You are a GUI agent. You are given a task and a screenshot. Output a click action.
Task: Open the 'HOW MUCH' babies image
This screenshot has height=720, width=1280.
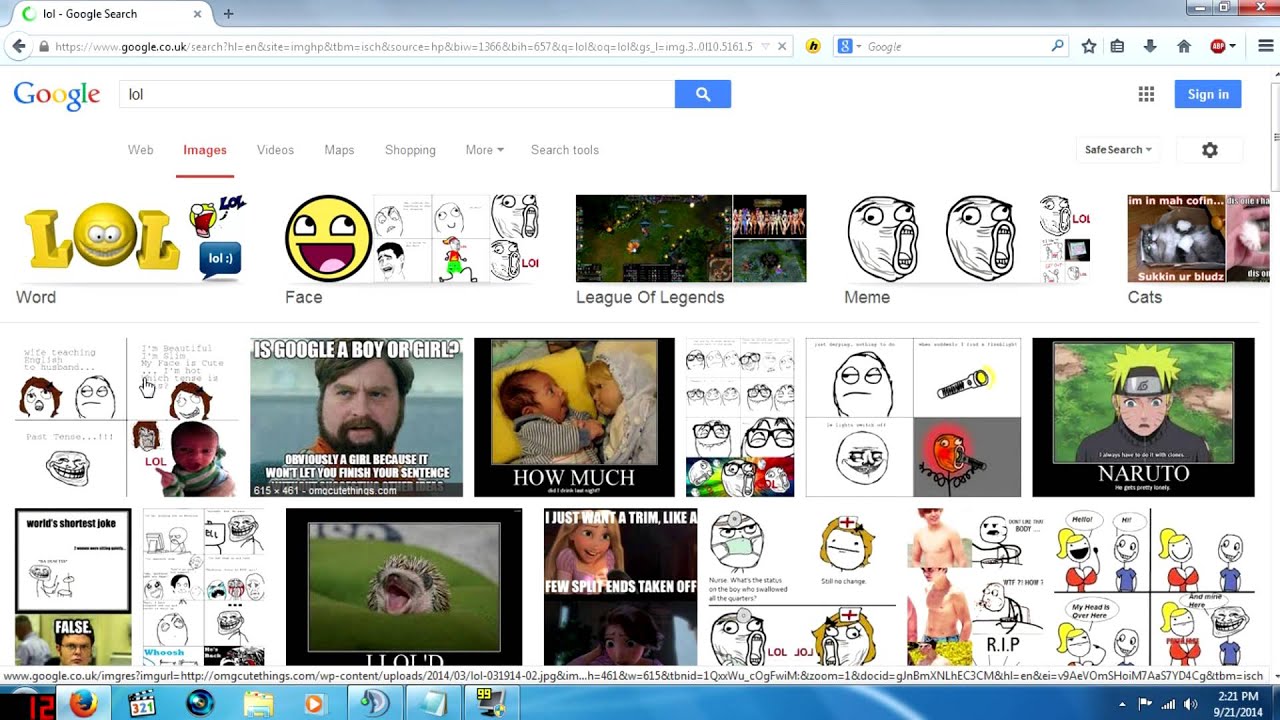pos(574,417)
